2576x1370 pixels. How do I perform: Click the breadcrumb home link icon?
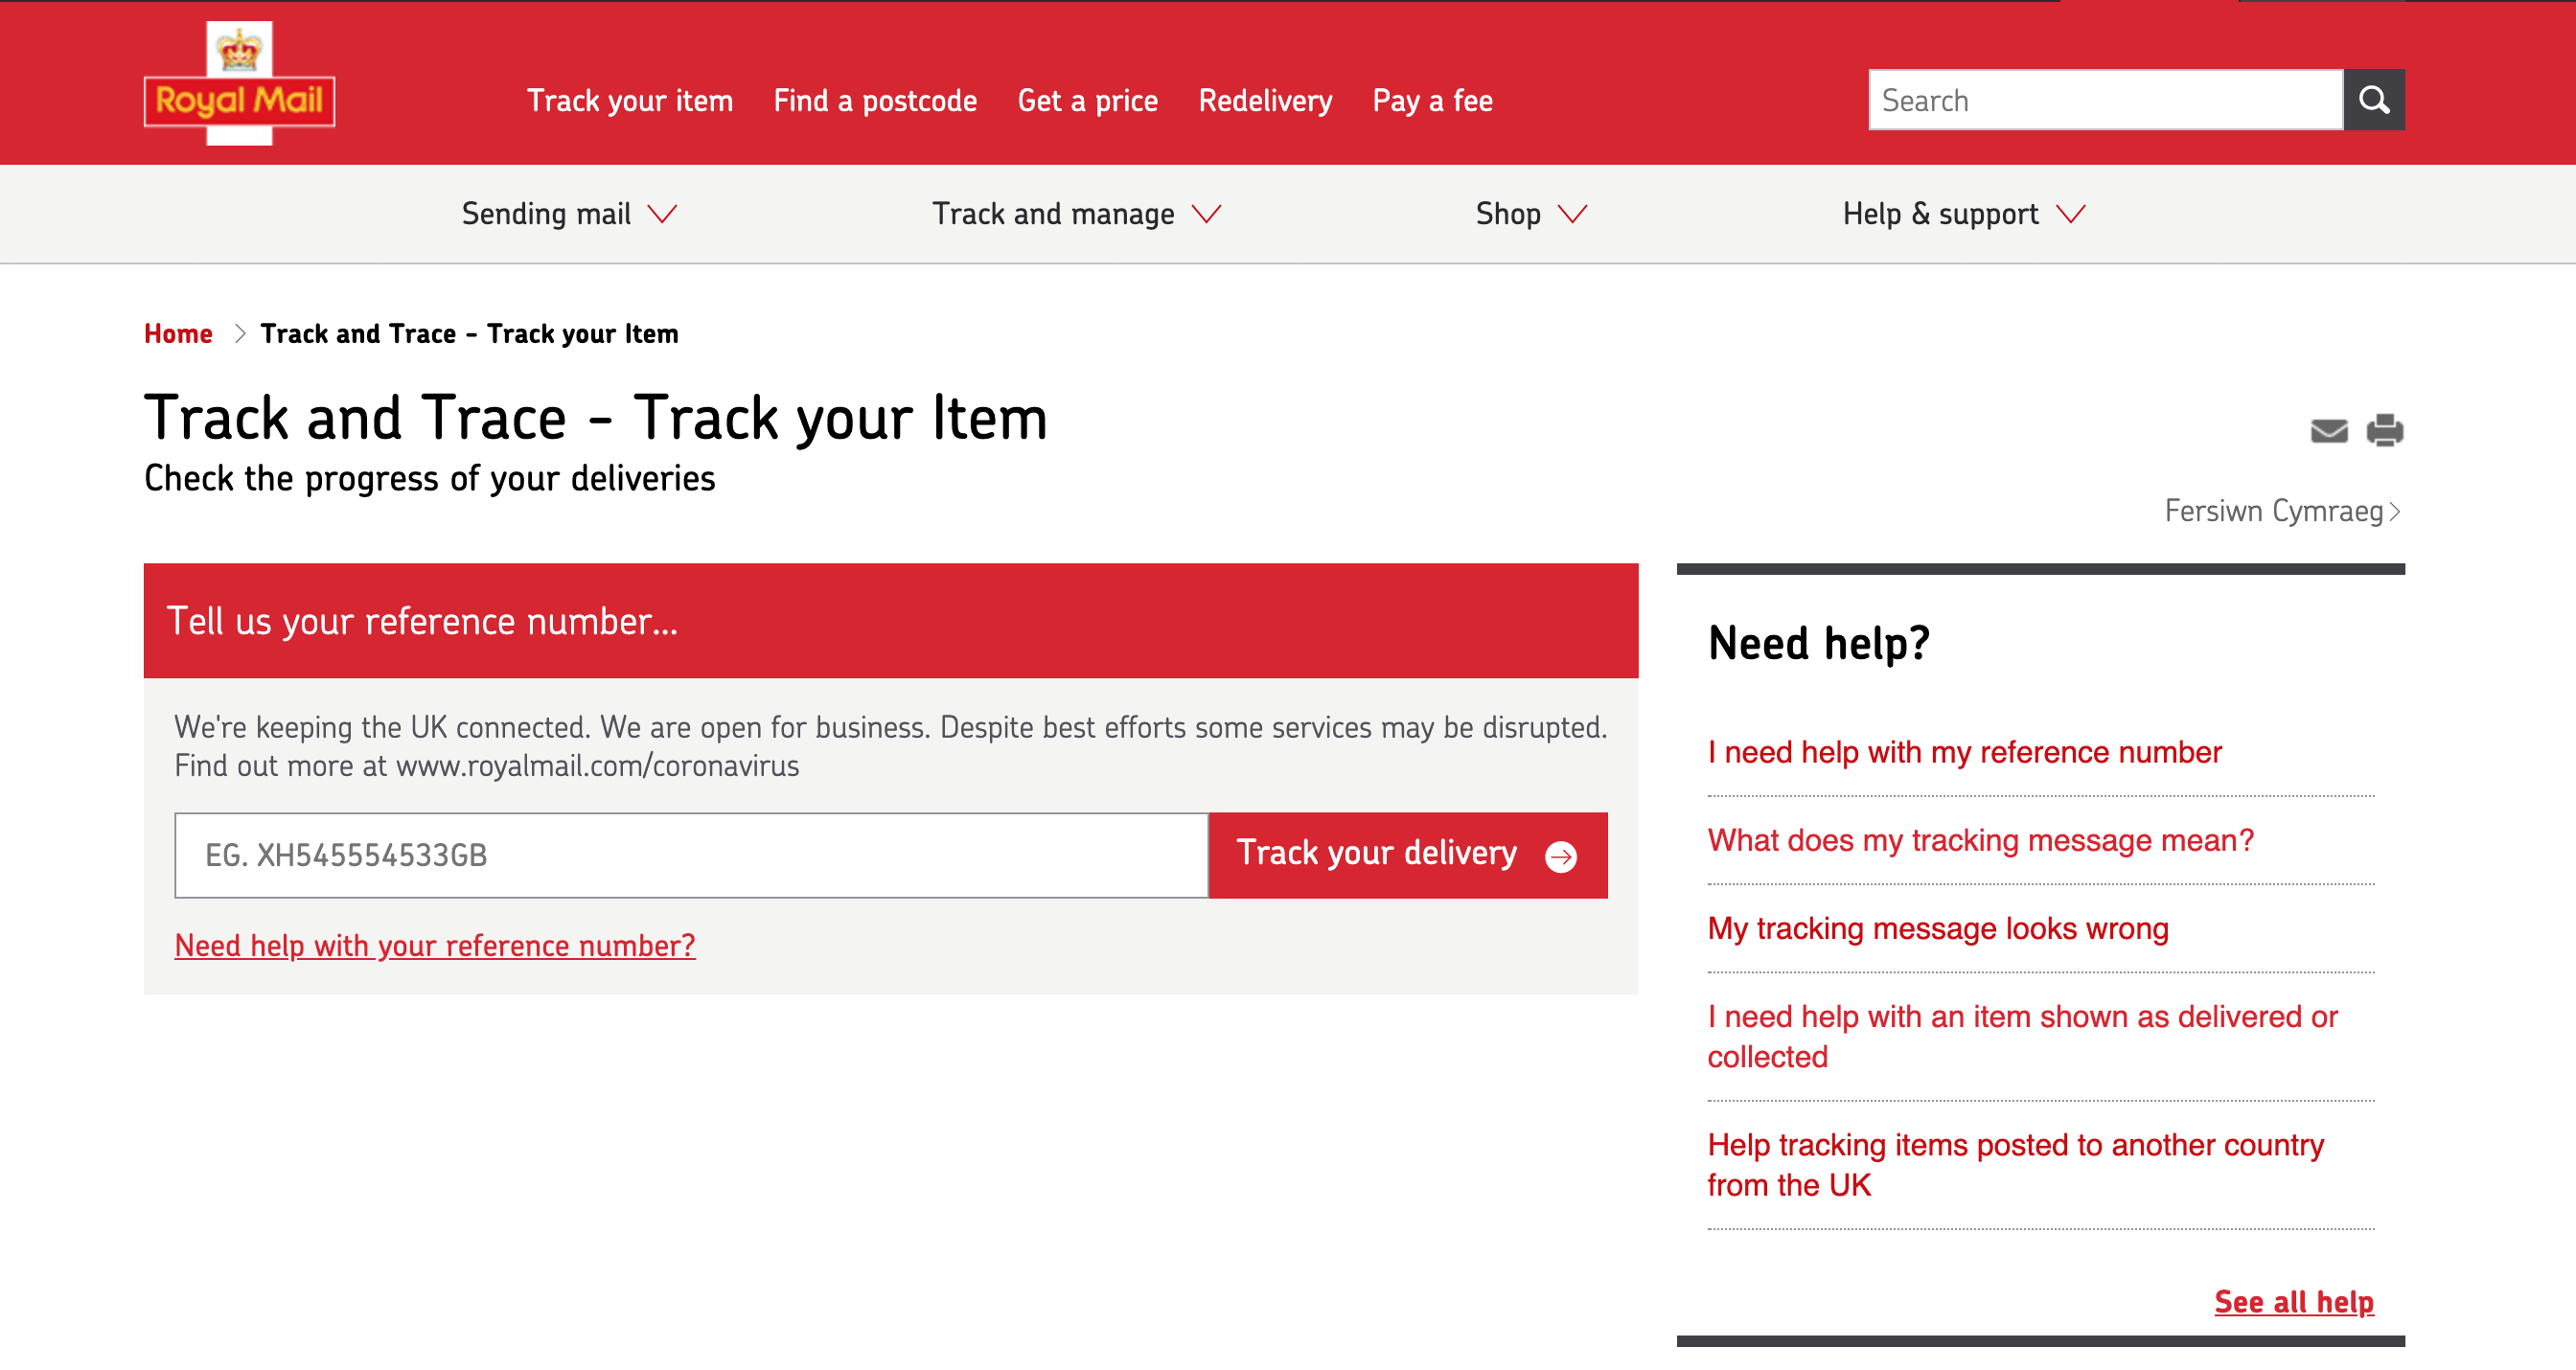[179, 332]
